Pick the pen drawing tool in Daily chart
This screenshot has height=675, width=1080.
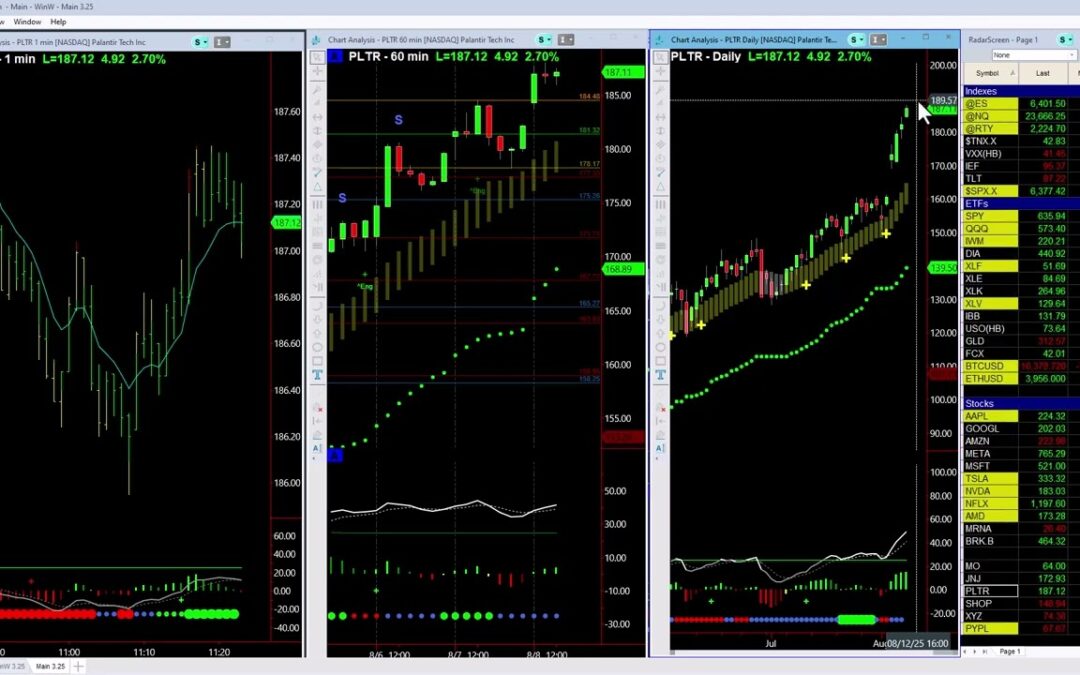coord(660,172)
